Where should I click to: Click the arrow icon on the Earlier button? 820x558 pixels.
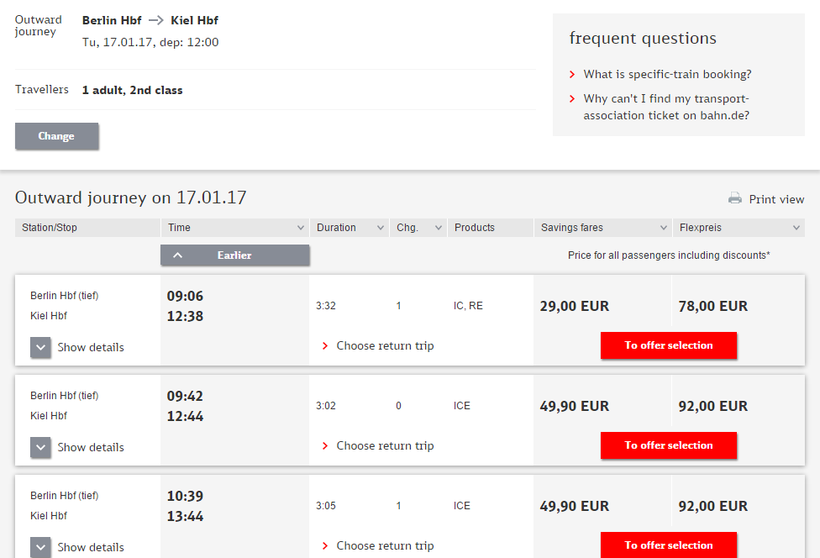pos(178,256)
